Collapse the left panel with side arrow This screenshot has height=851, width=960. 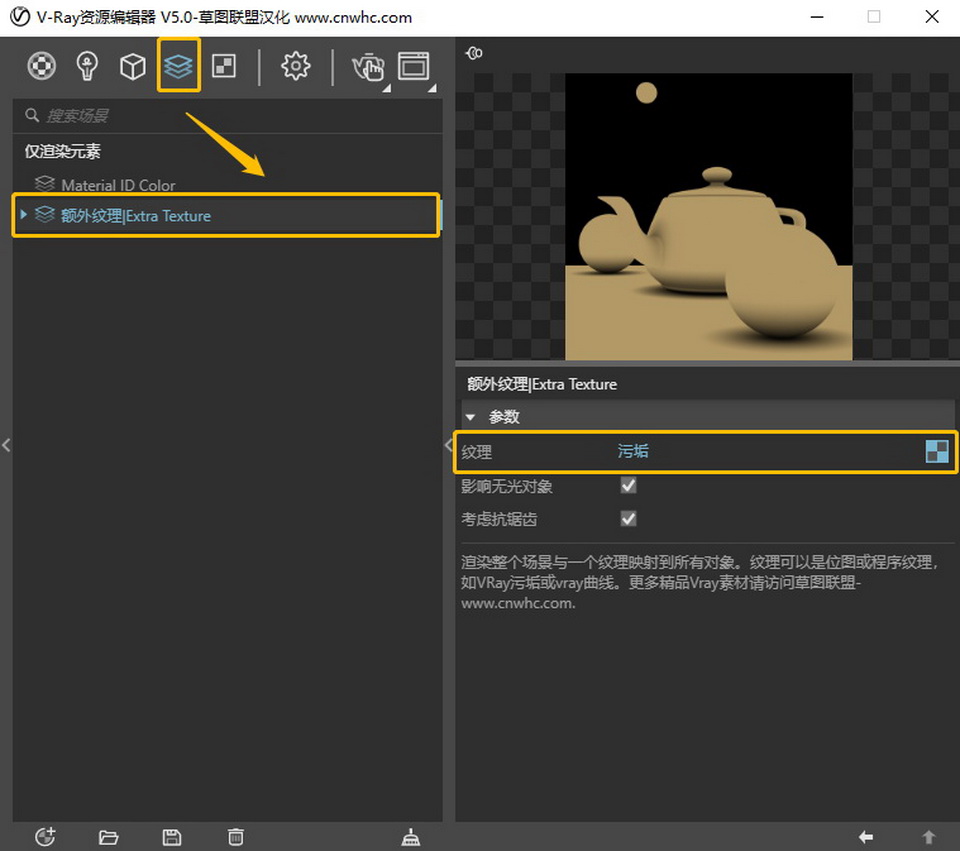point(6,445)
